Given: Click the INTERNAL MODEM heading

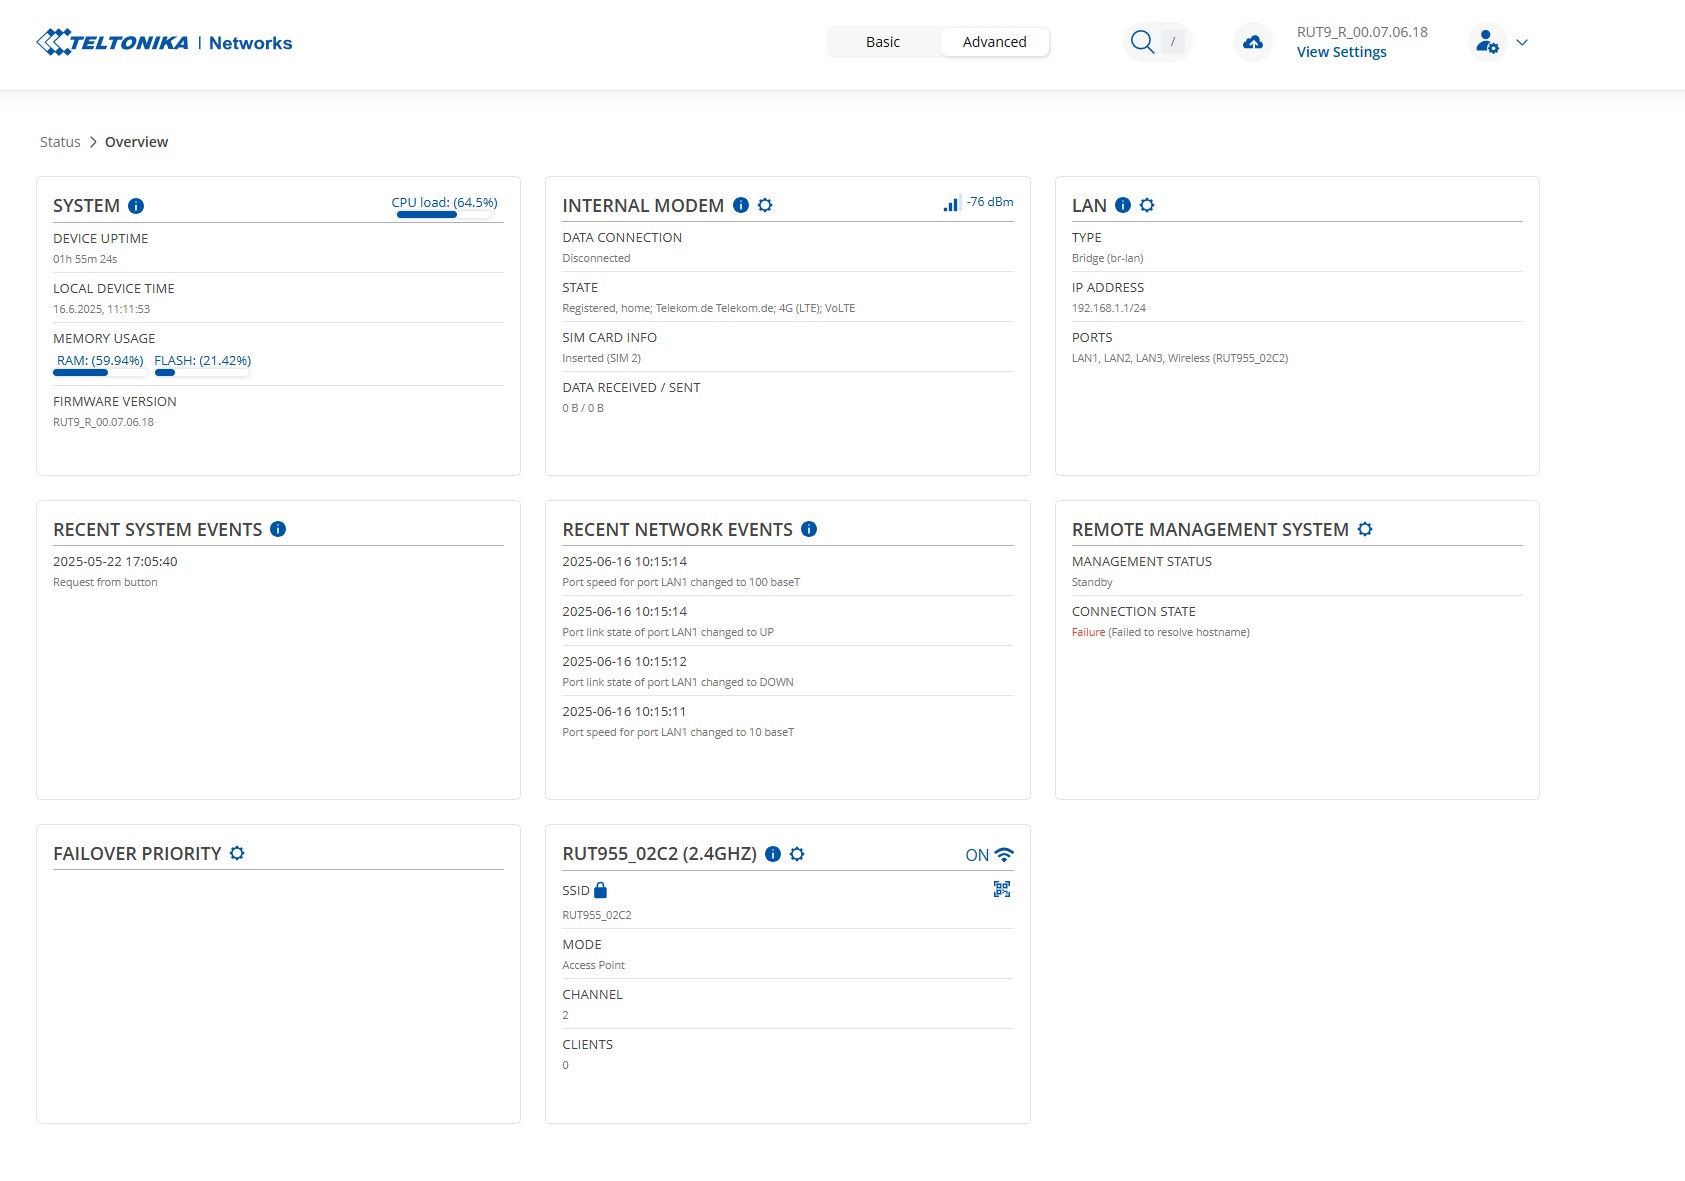Looking at the screenshot, I should [x=643, y=205].
